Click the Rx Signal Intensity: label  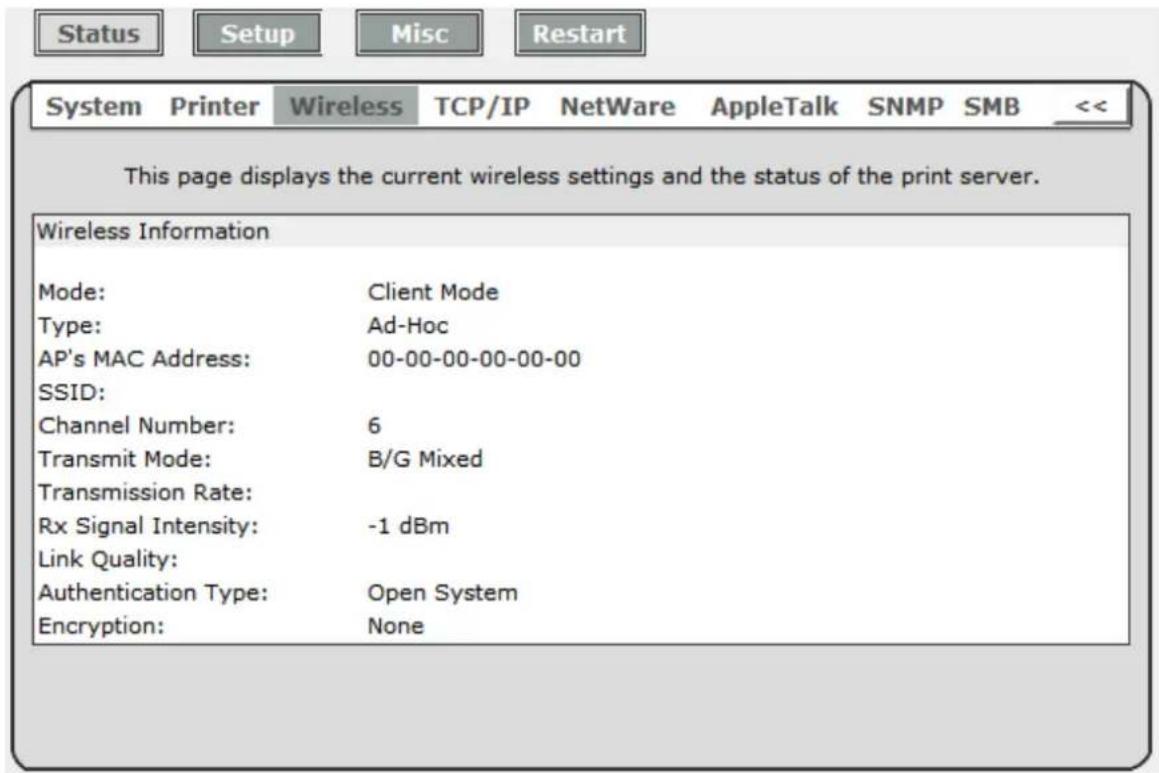click(x=148, y=526)
